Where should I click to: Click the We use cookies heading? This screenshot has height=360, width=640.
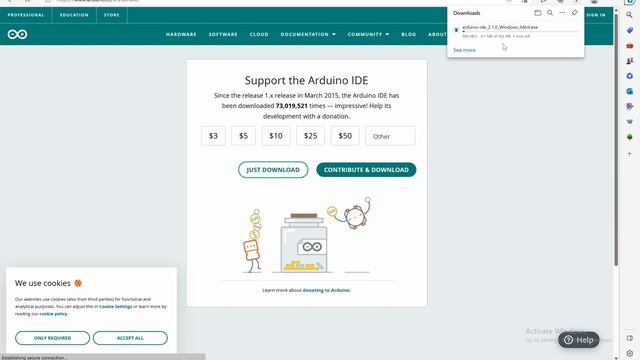[x=42, y=283]
